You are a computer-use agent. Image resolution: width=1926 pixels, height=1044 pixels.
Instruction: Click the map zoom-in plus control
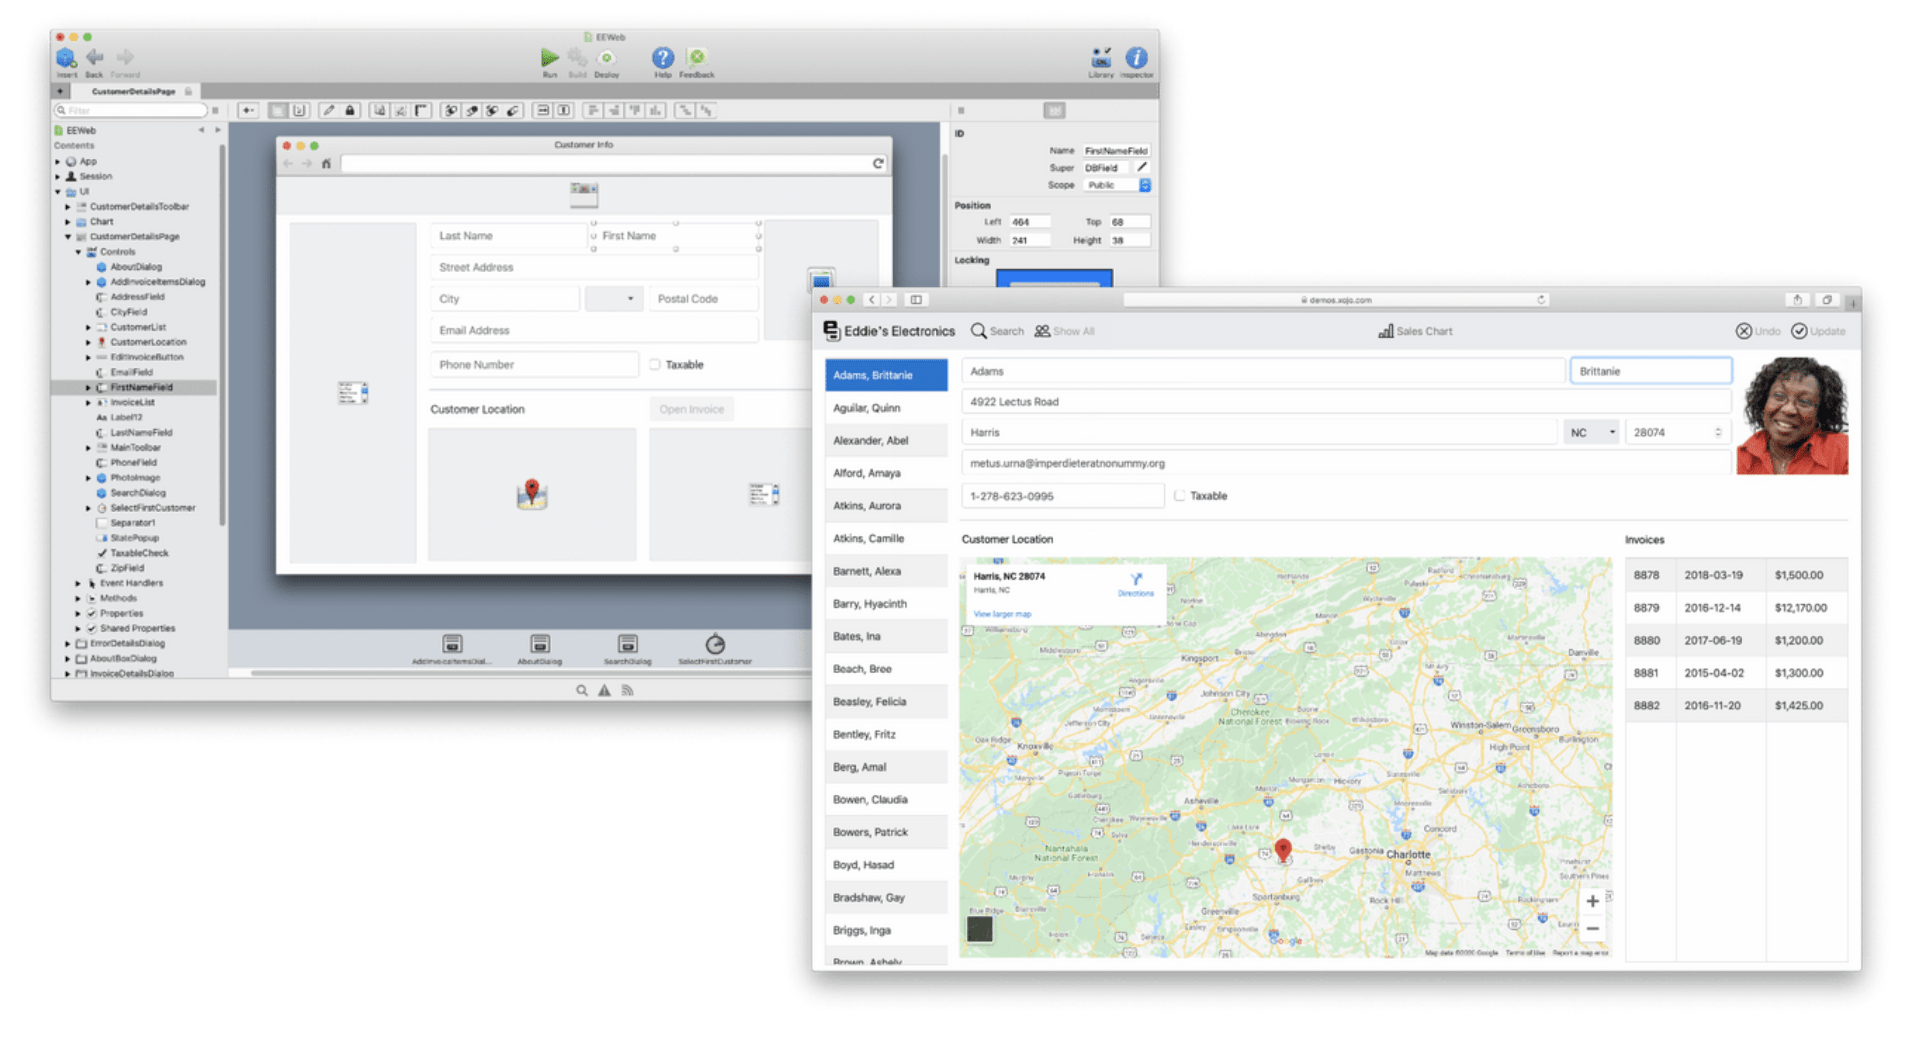1592,901
